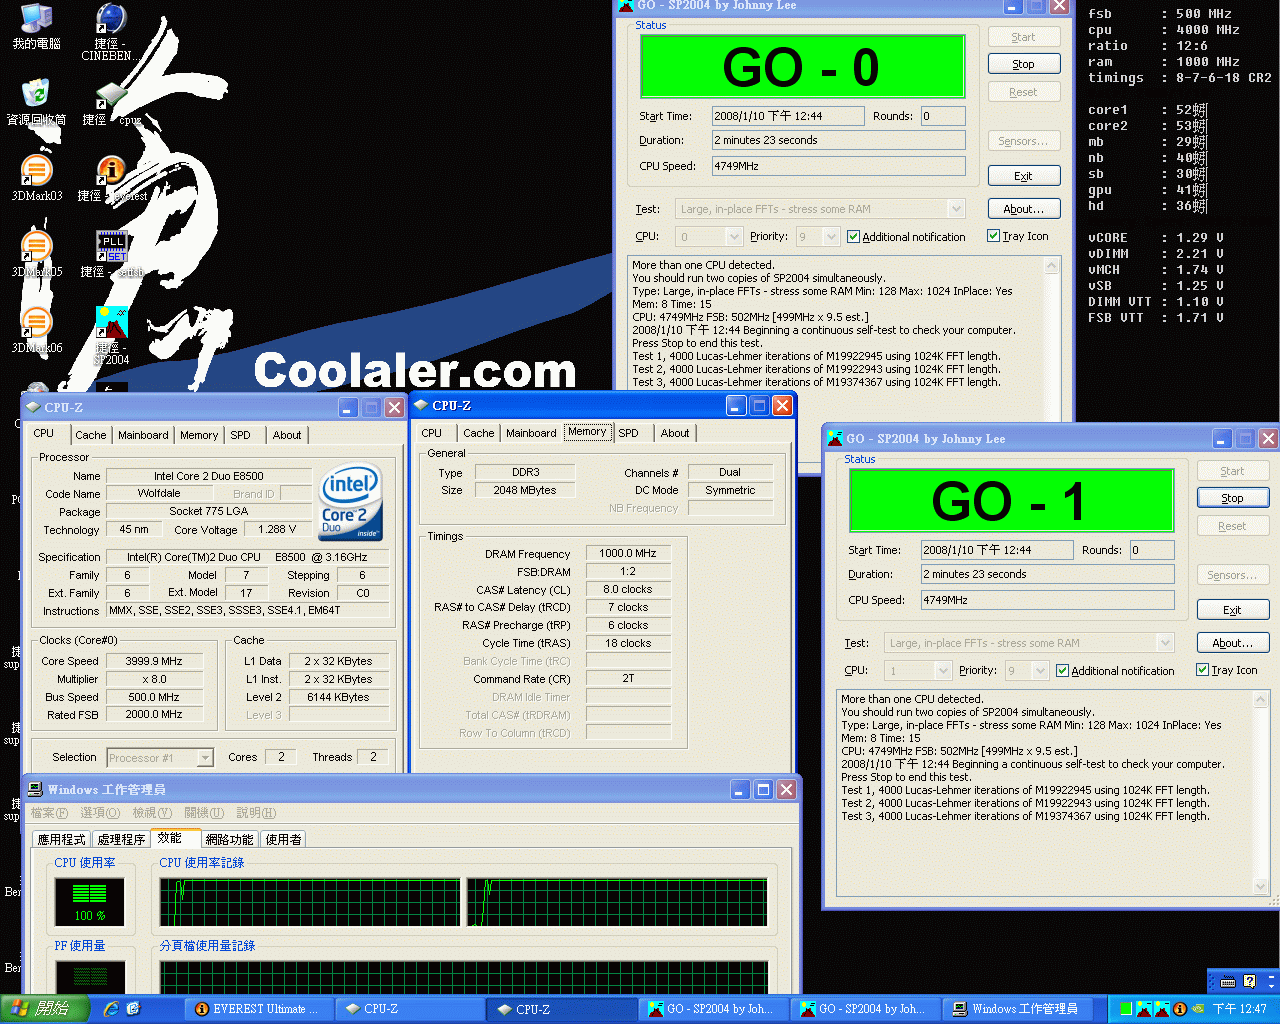This screenshot has height=1024, width=1280.
Task: Switch to Mainboard tab in left CPU-Z window
Action: pos(143,435)
